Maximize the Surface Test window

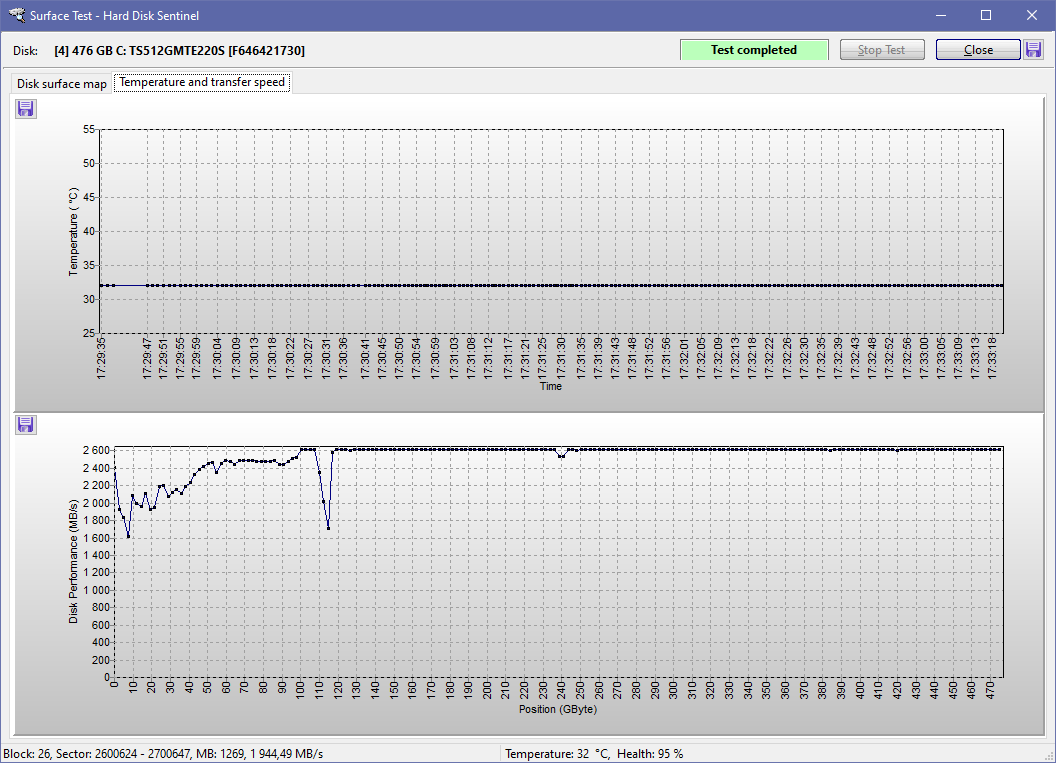point(986,15)
